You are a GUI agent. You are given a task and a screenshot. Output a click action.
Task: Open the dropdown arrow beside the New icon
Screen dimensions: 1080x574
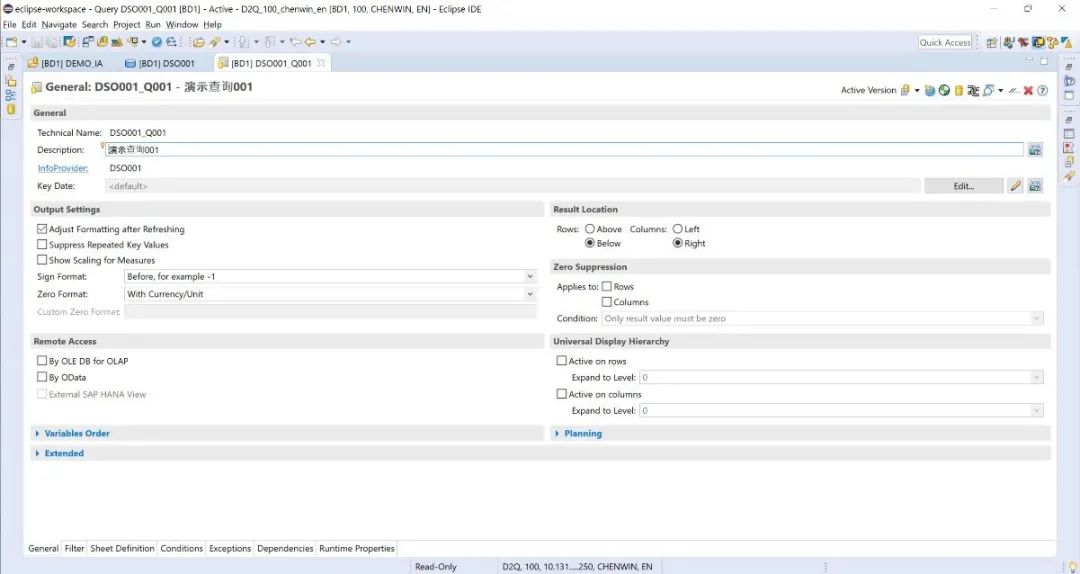pyautogui.click(x=23, y=42)
